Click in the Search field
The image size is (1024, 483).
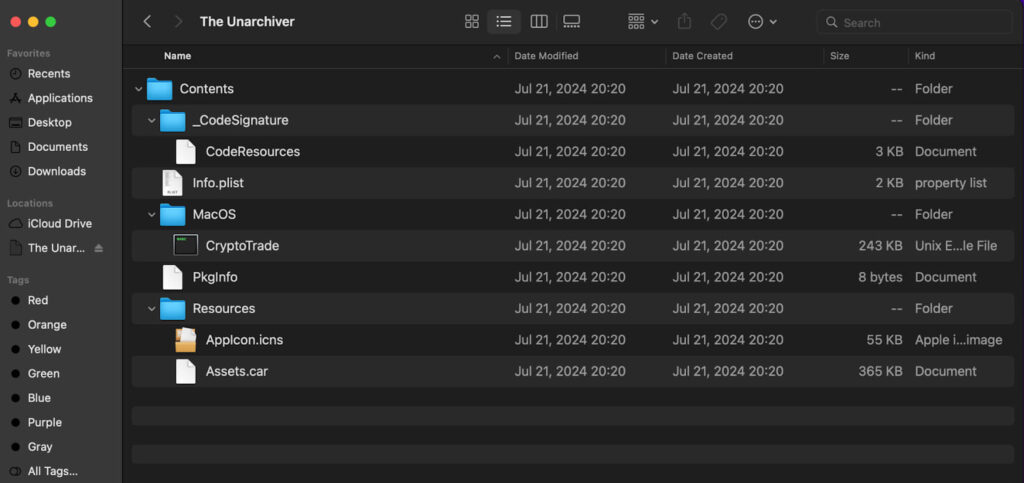click(914, 22)
